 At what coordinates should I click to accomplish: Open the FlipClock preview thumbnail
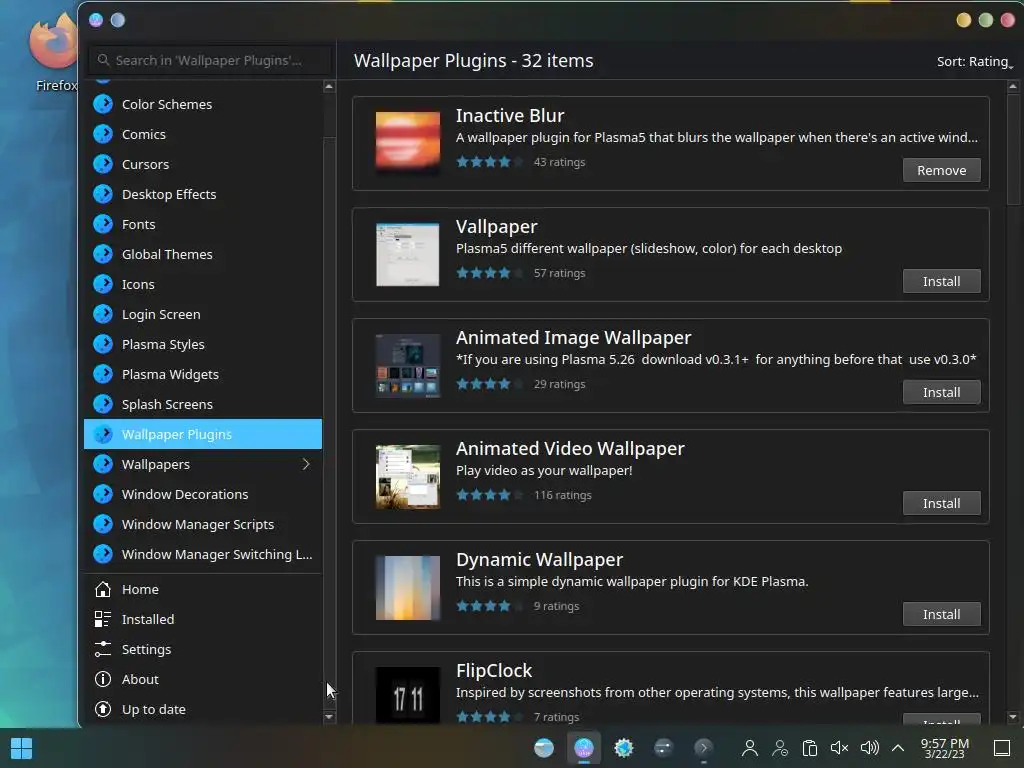(x=408, y=696)
